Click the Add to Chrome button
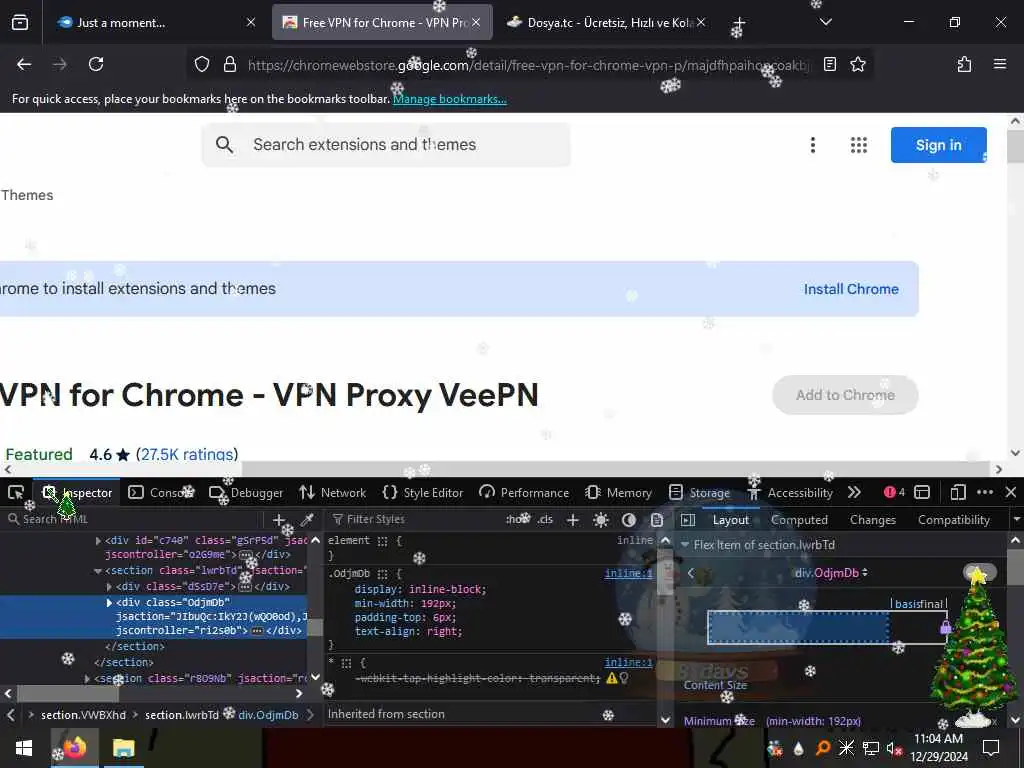The image size is (1024, 768). click(845, 394)
